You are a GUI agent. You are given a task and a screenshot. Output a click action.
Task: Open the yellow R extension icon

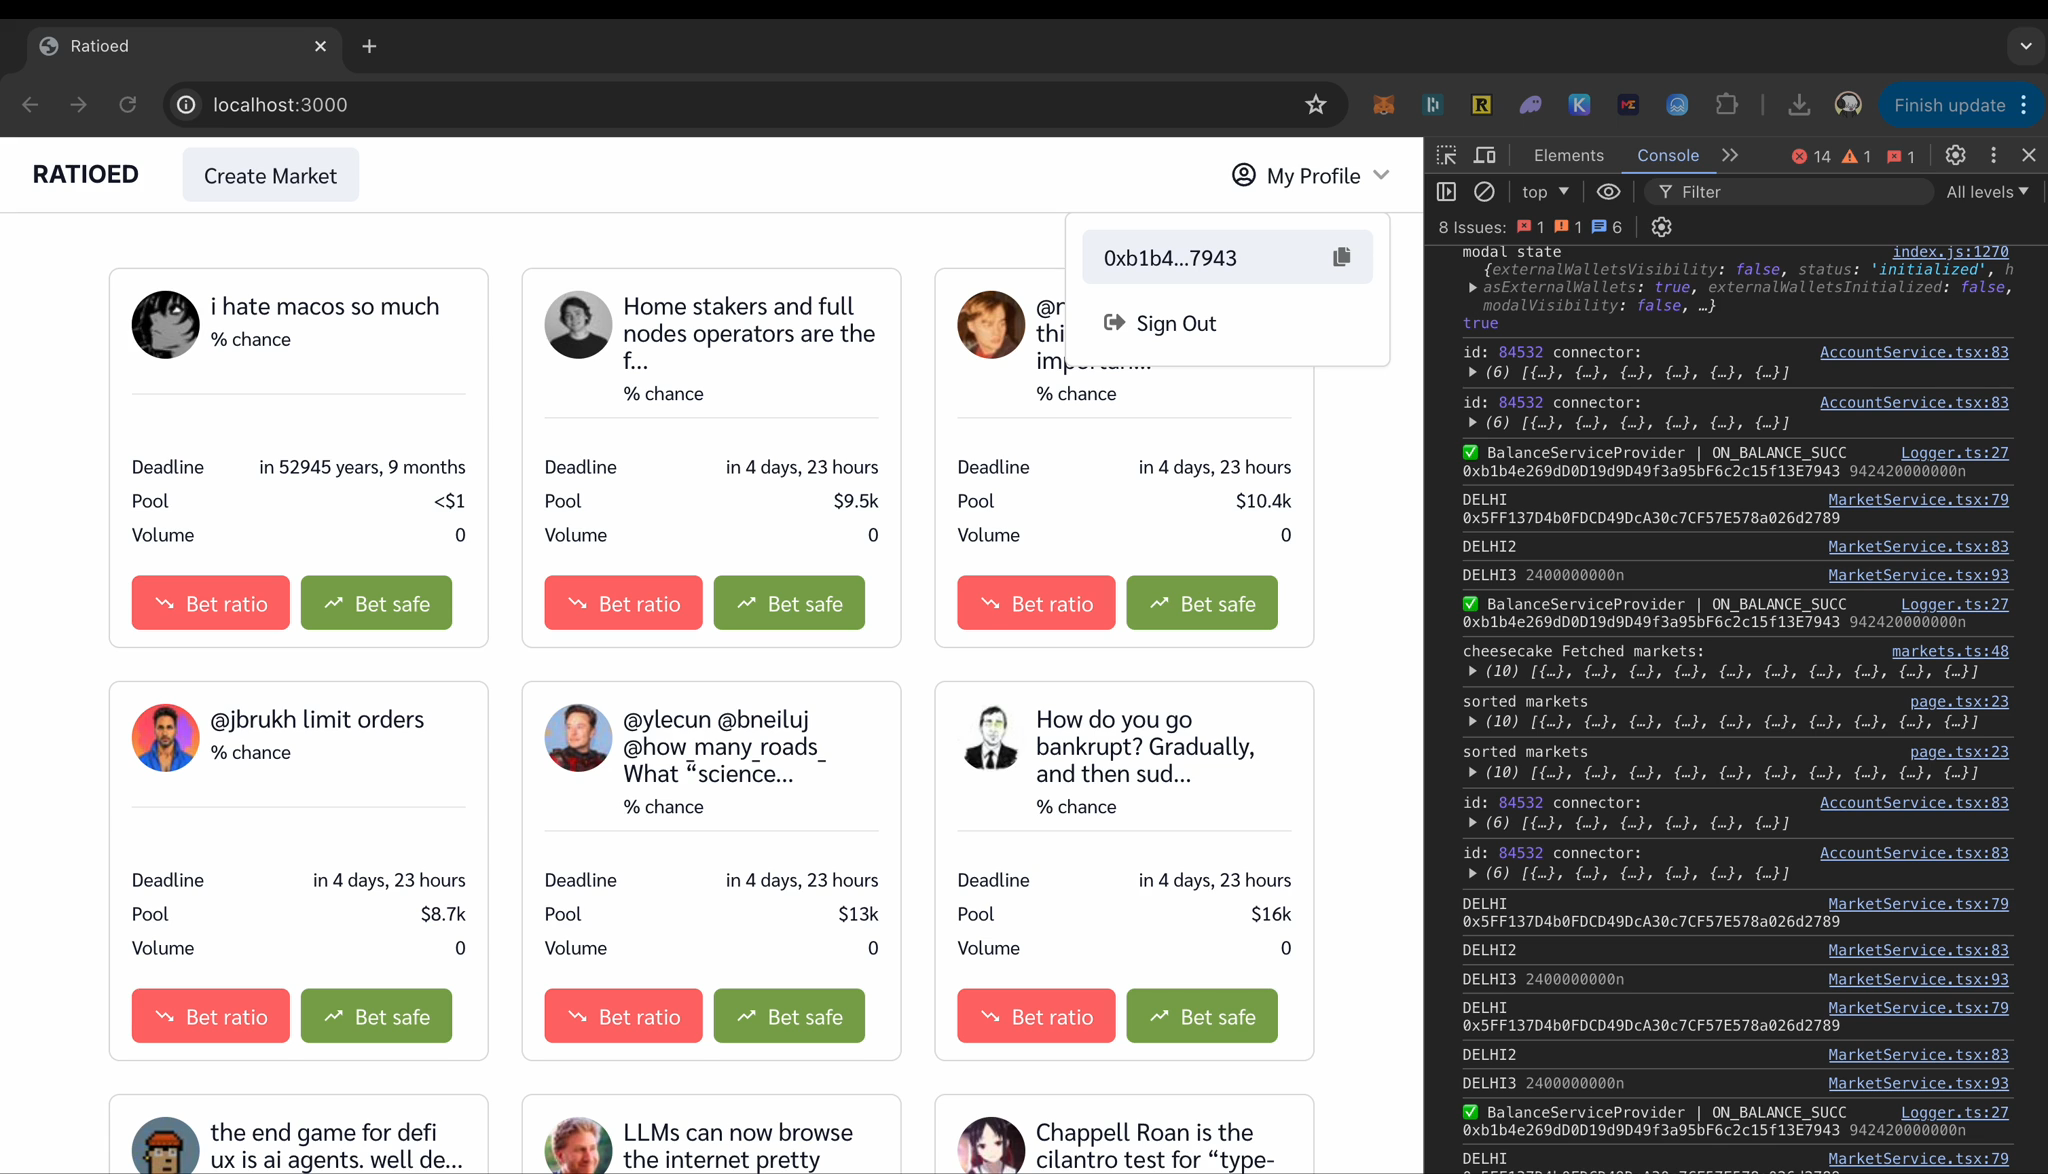pyautogui.click(x=1481, y=105)
